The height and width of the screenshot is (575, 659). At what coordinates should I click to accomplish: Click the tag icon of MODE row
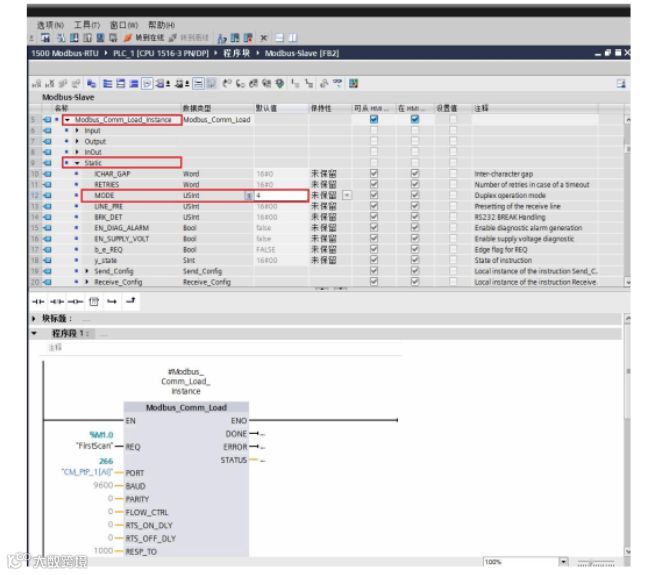(47, 195)
